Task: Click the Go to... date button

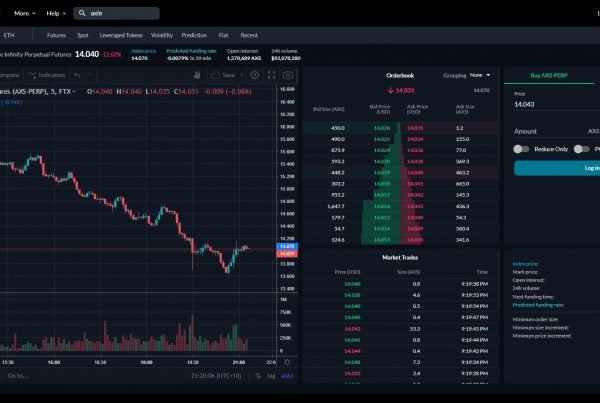Action: 18,376
